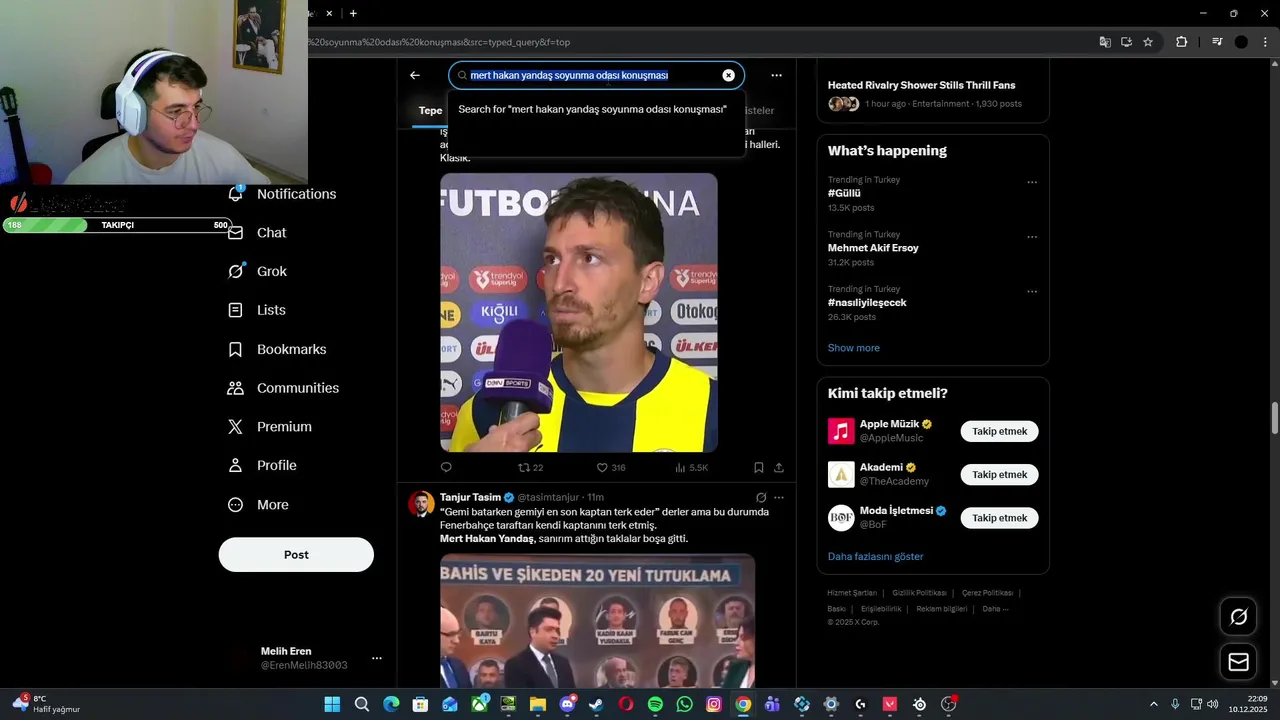Open Spotify from the taskbar

[655, 704]
